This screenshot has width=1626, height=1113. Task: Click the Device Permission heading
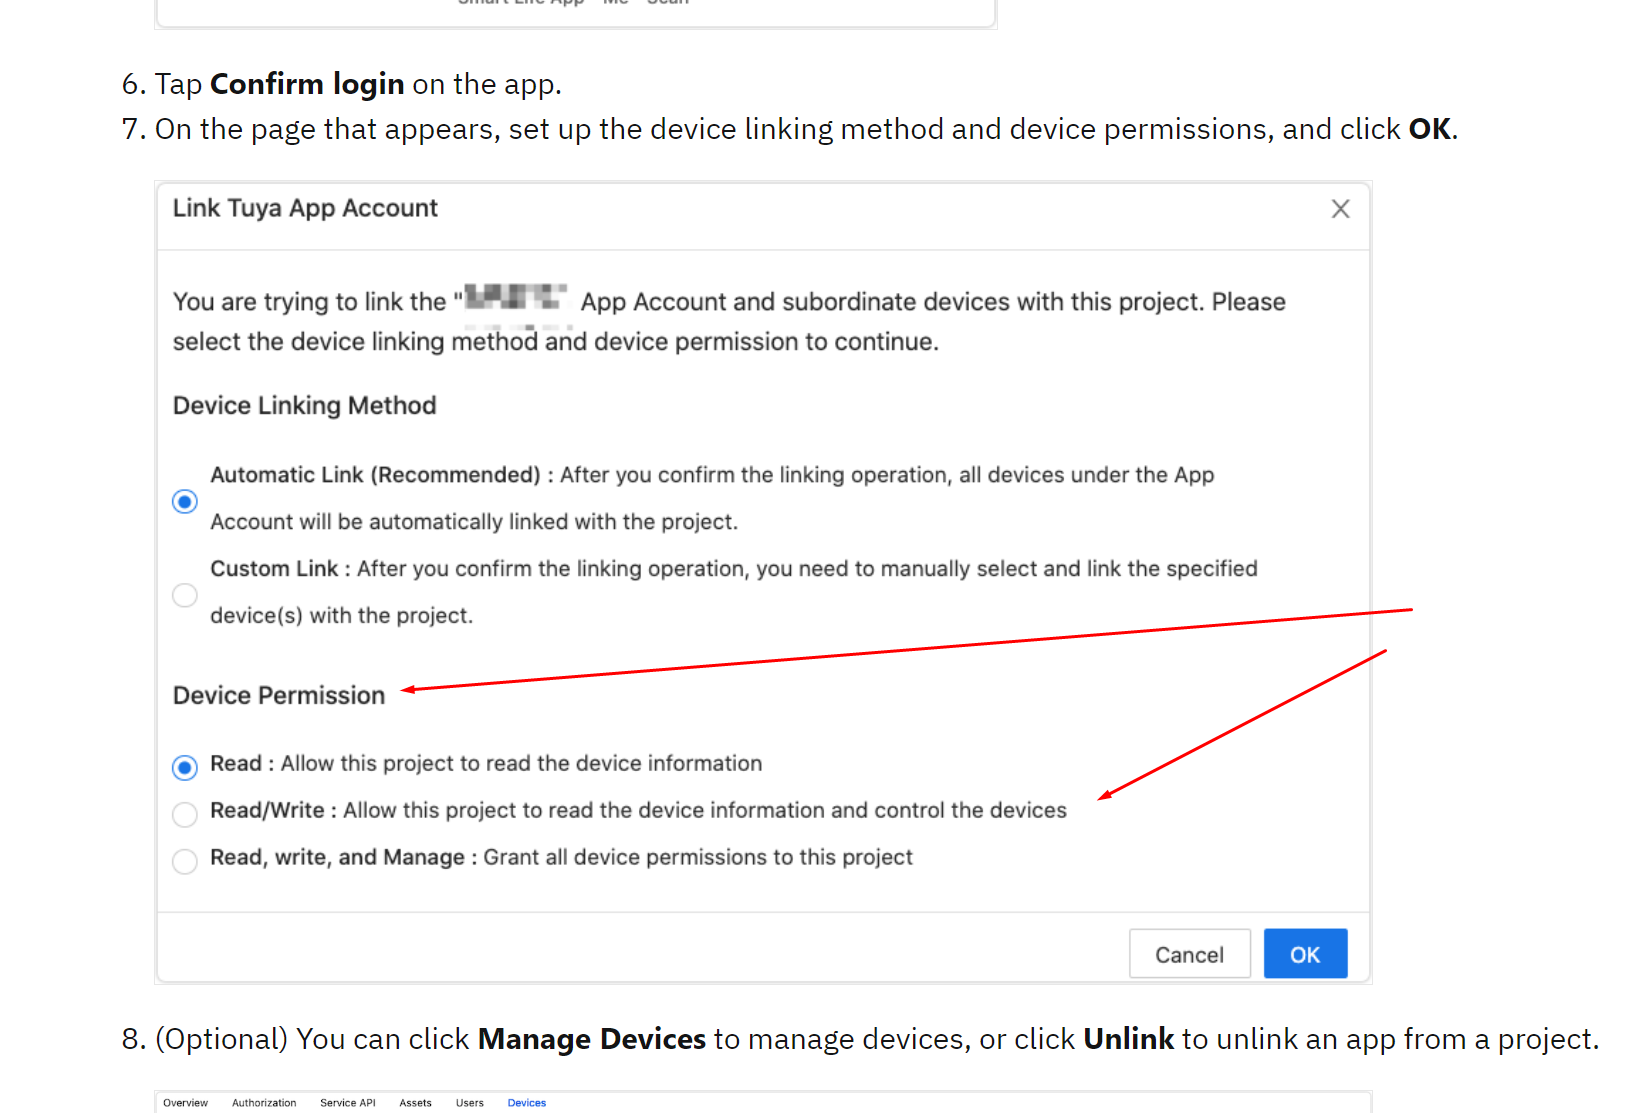[278, 695]
